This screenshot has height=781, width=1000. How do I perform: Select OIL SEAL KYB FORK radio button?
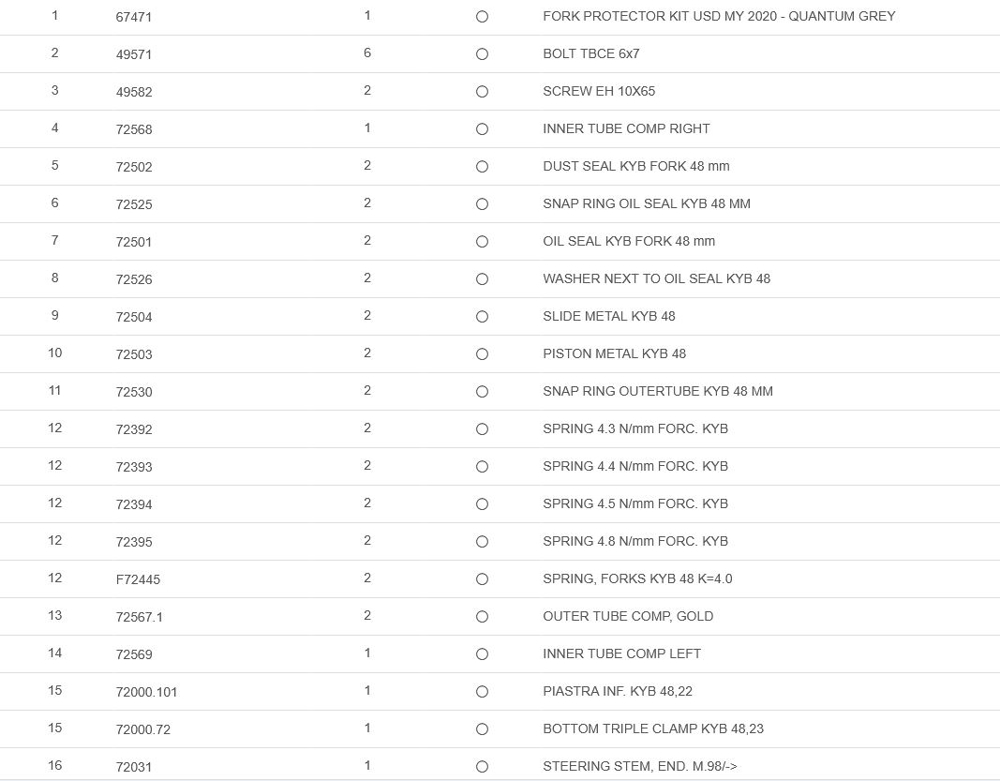tap(482, 242)
